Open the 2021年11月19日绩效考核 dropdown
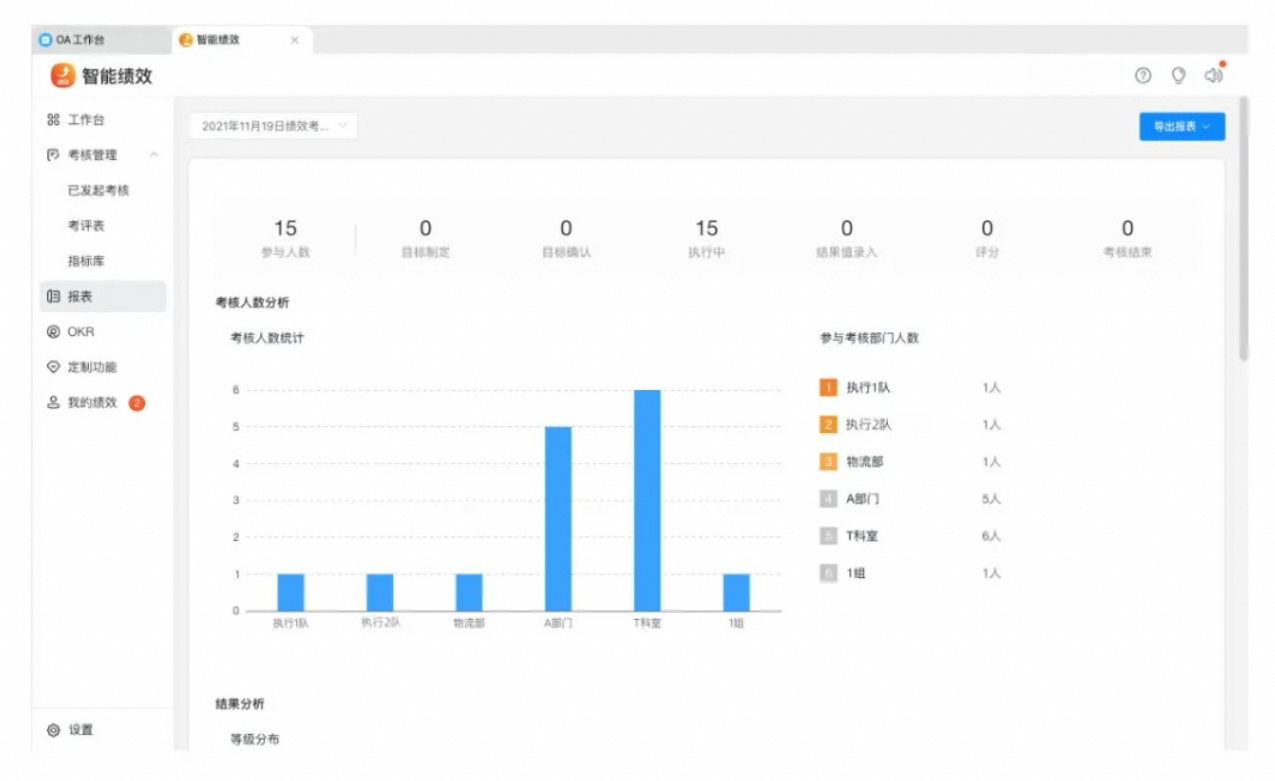 [x=273, y=126]
